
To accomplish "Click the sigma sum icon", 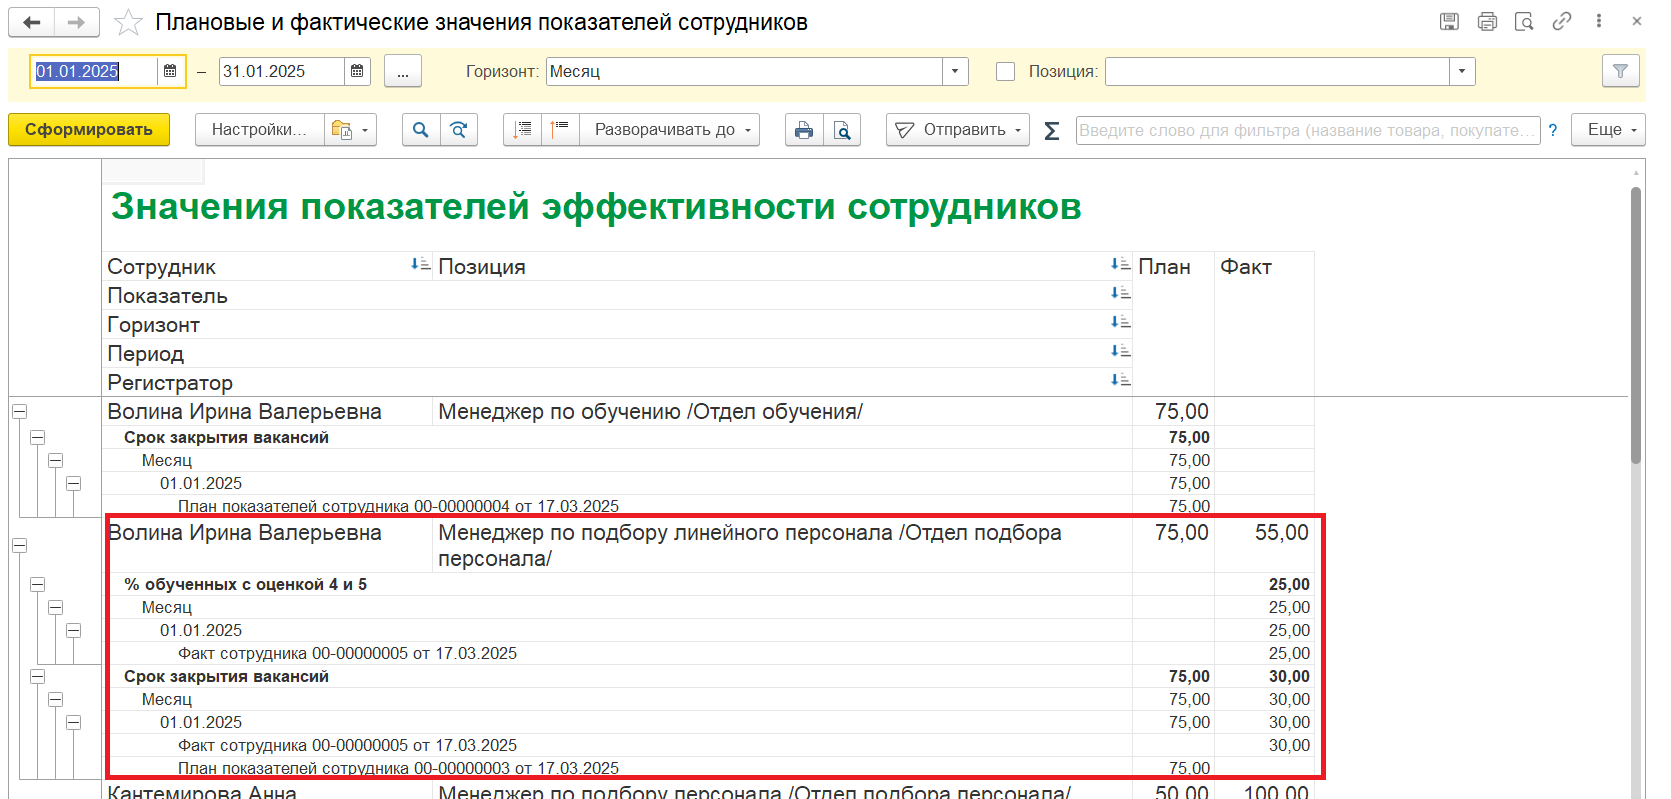I will (x=1051, y=131).
